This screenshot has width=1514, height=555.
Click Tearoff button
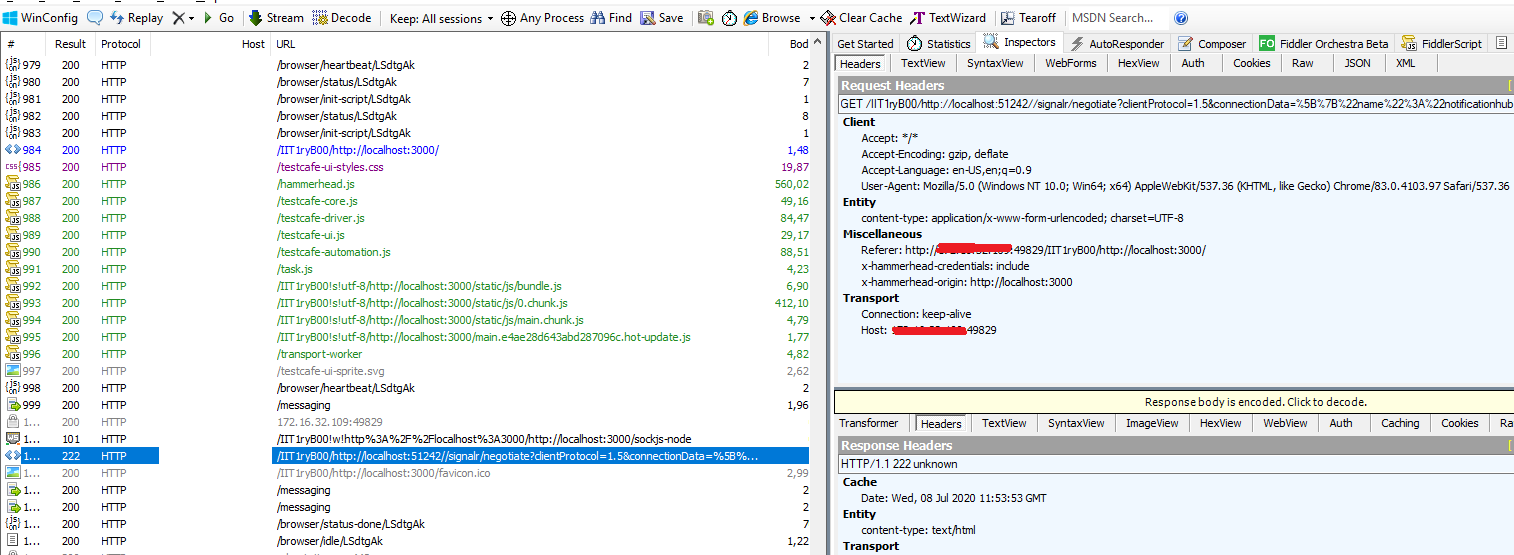[1028, 18]
